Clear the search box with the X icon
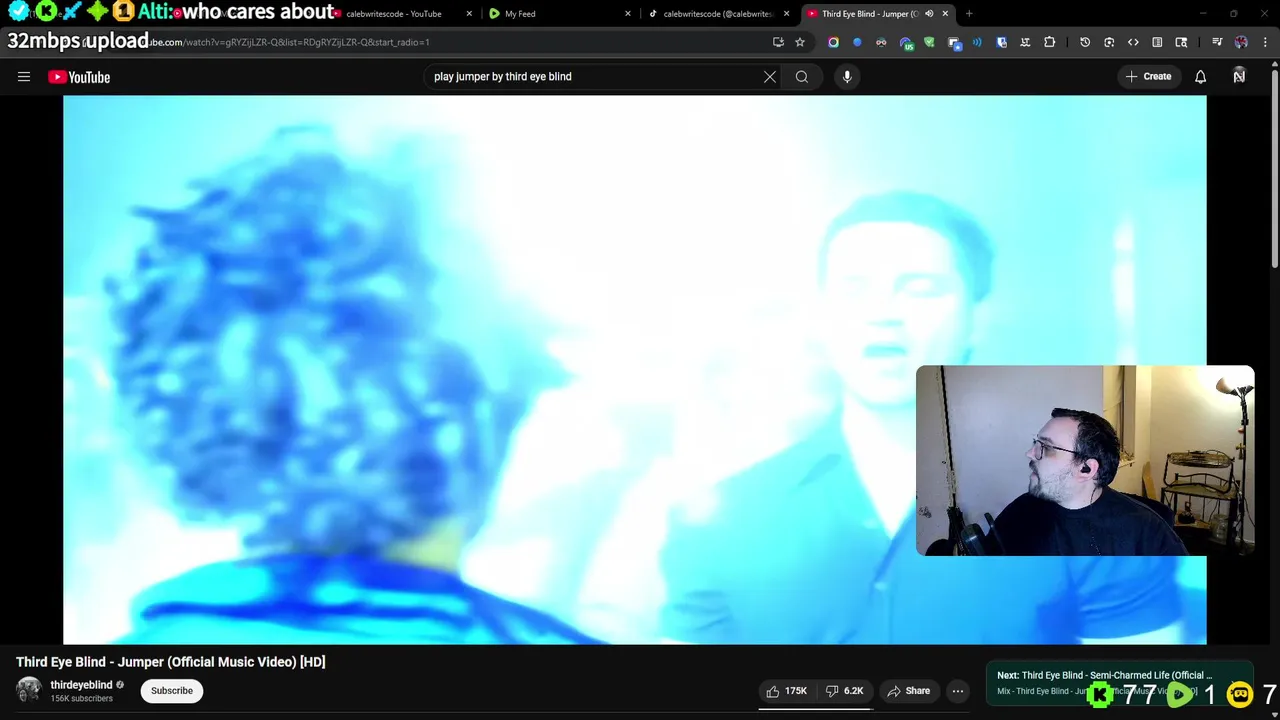 click(x=770, y=76)
